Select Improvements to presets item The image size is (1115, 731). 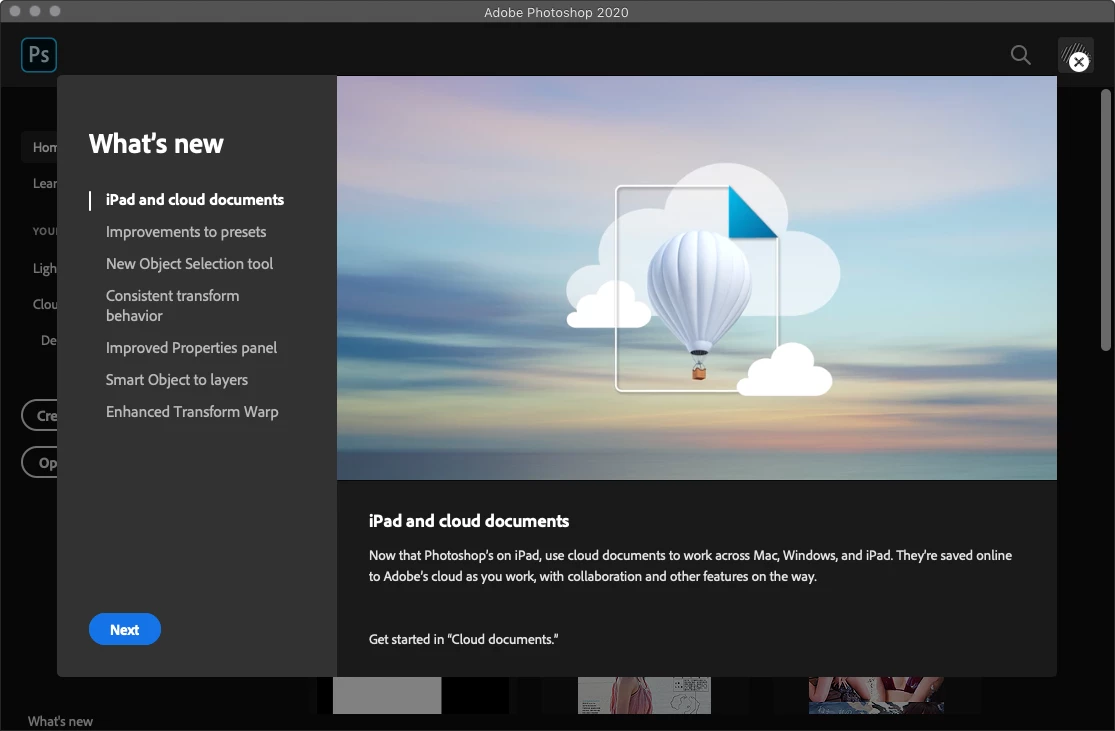tap(186, 232)
